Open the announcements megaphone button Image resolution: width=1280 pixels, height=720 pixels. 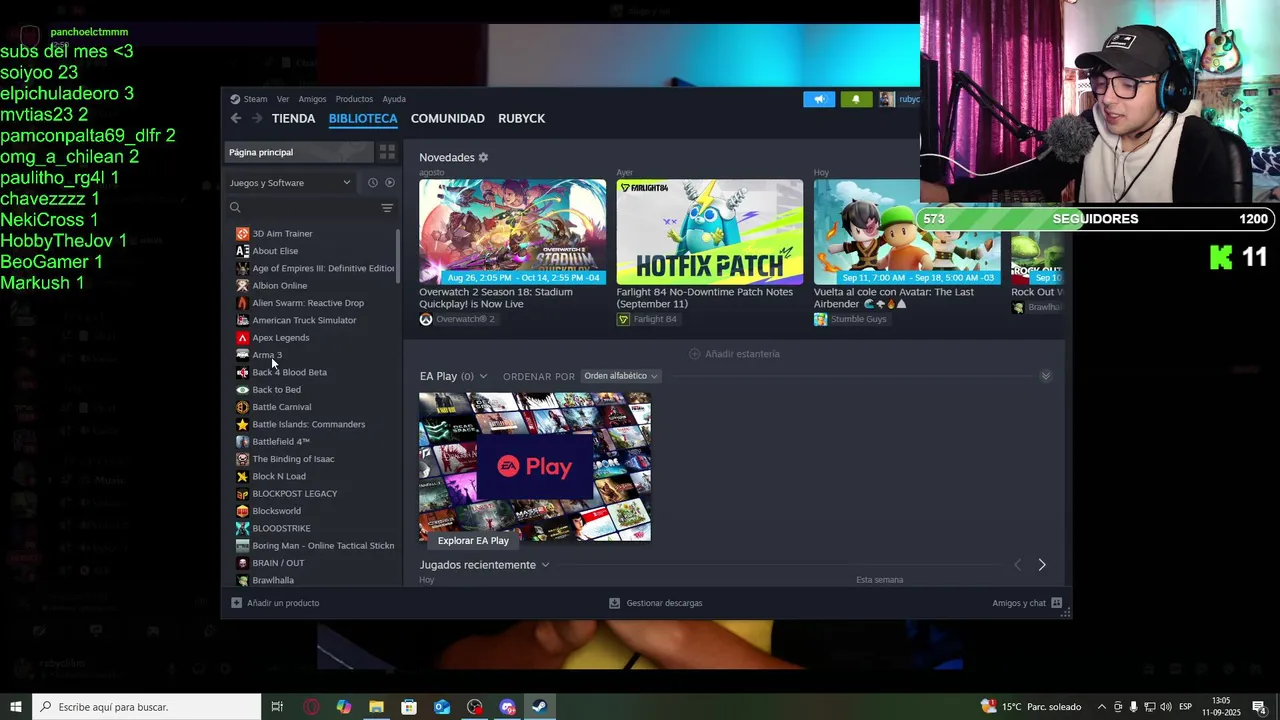(819, 99)
